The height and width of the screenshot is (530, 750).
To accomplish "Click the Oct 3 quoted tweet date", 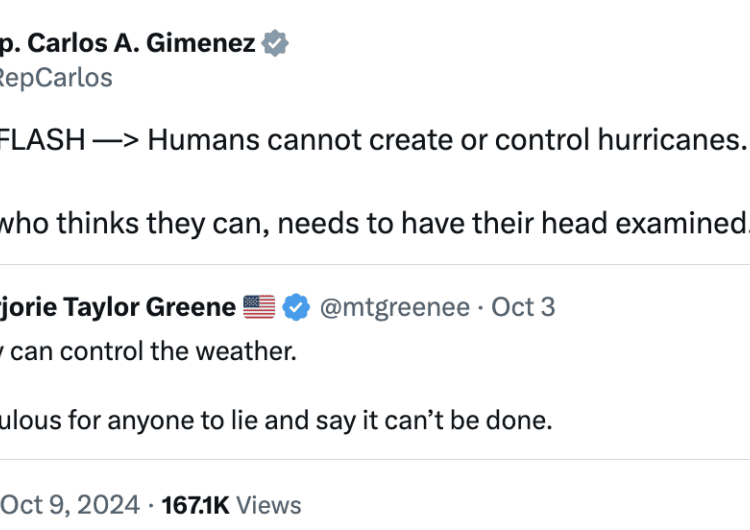I will [523, 307].
